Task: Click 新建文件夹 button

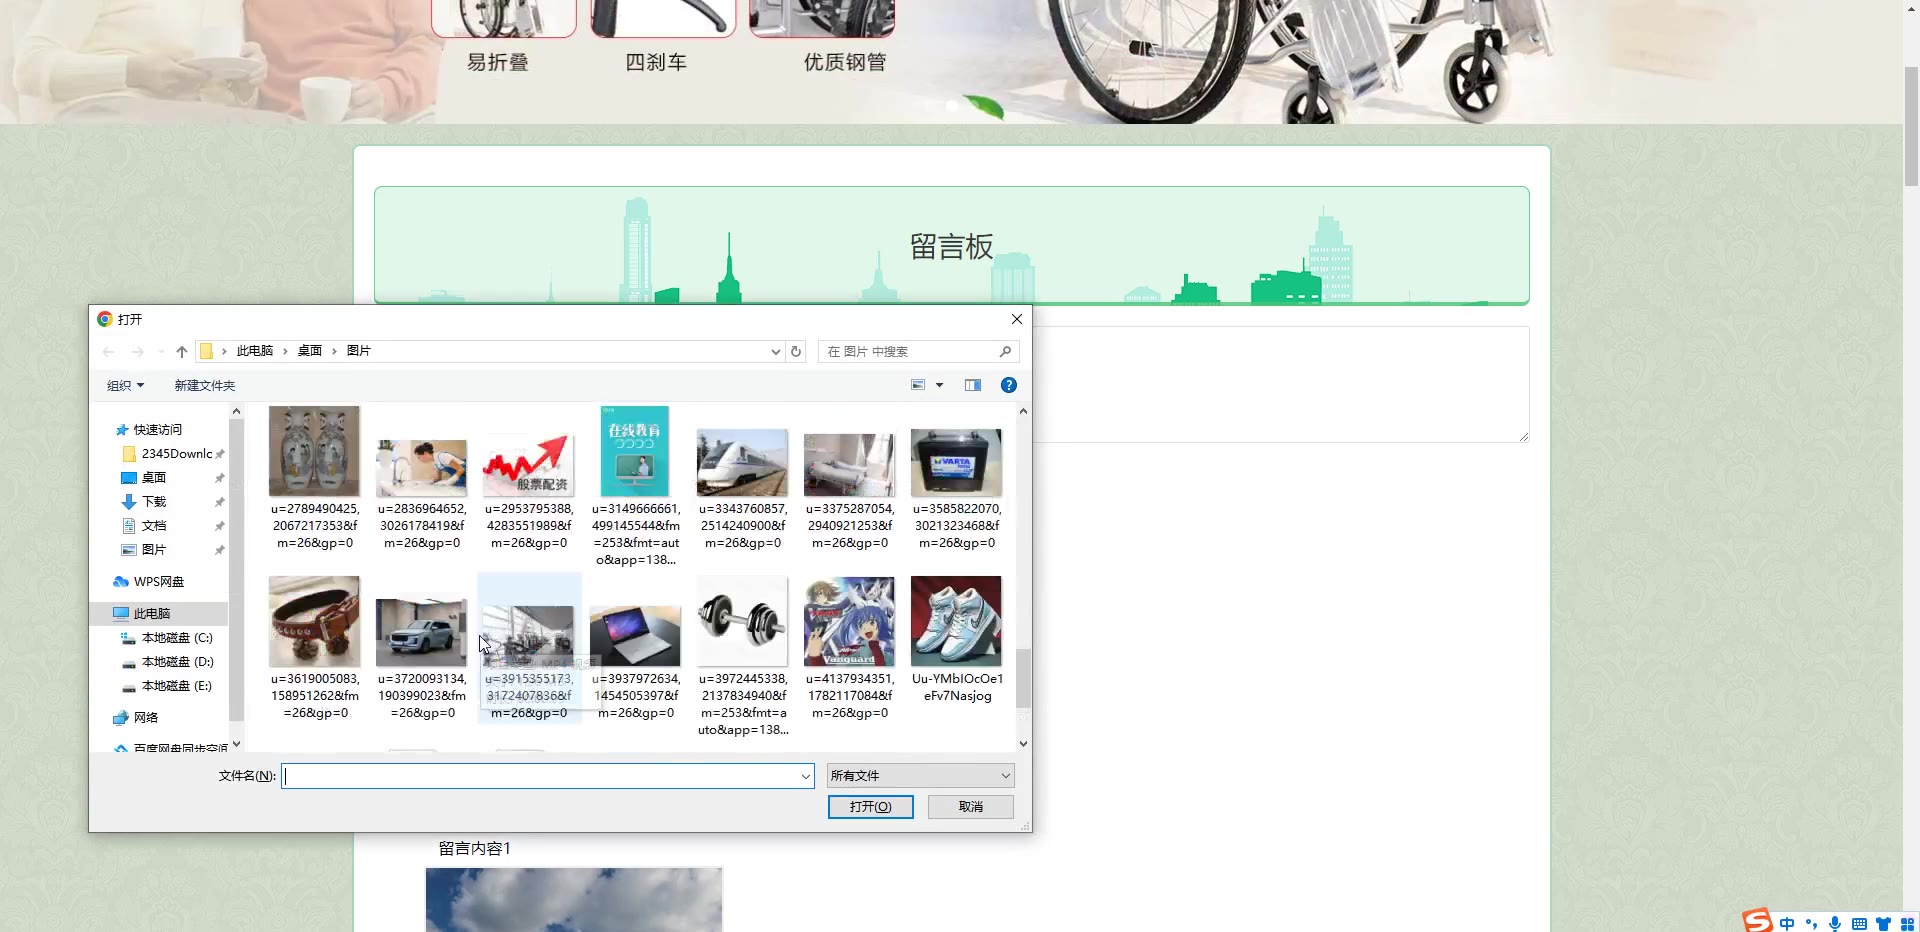Action: point(204,386)
